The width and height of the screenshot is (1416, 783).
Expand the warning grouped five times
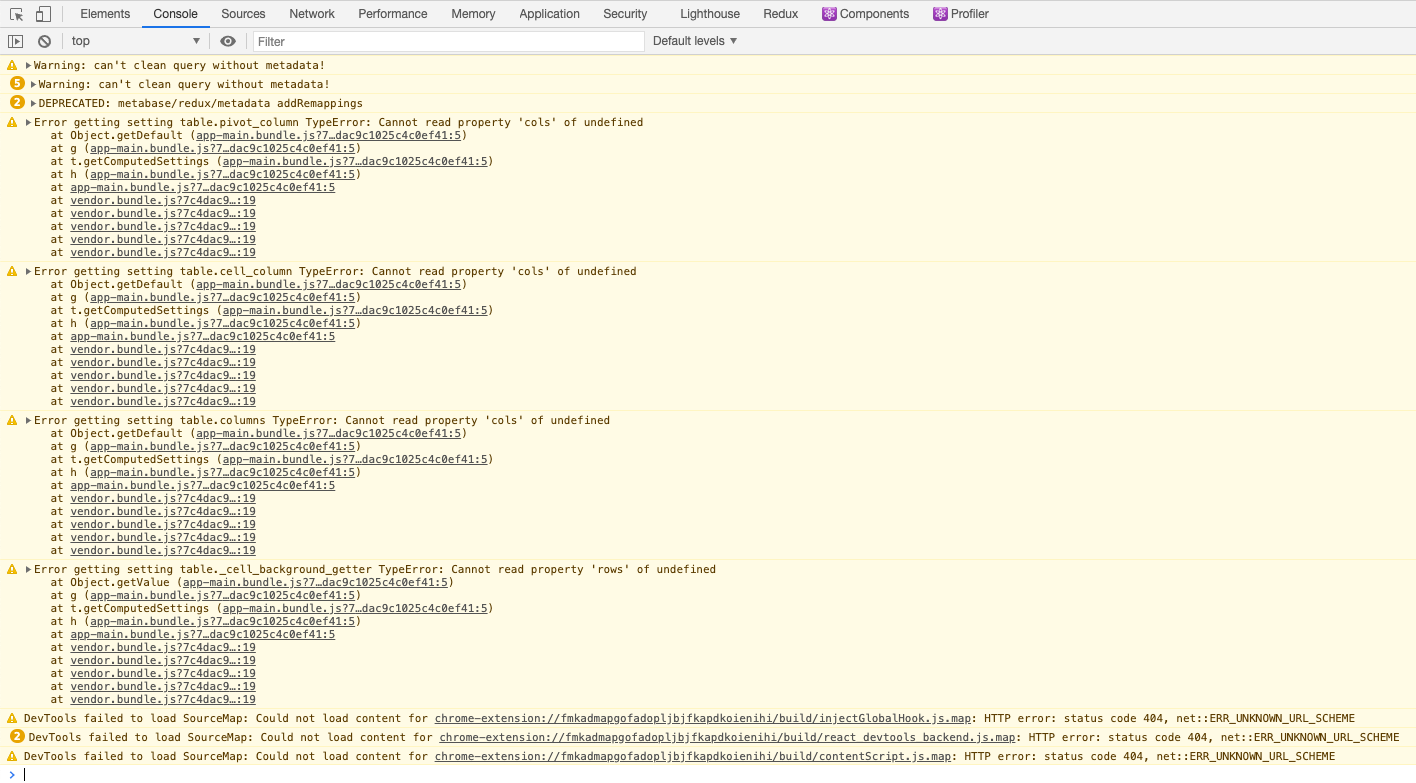pyautogui.click(x=34, y=84)
